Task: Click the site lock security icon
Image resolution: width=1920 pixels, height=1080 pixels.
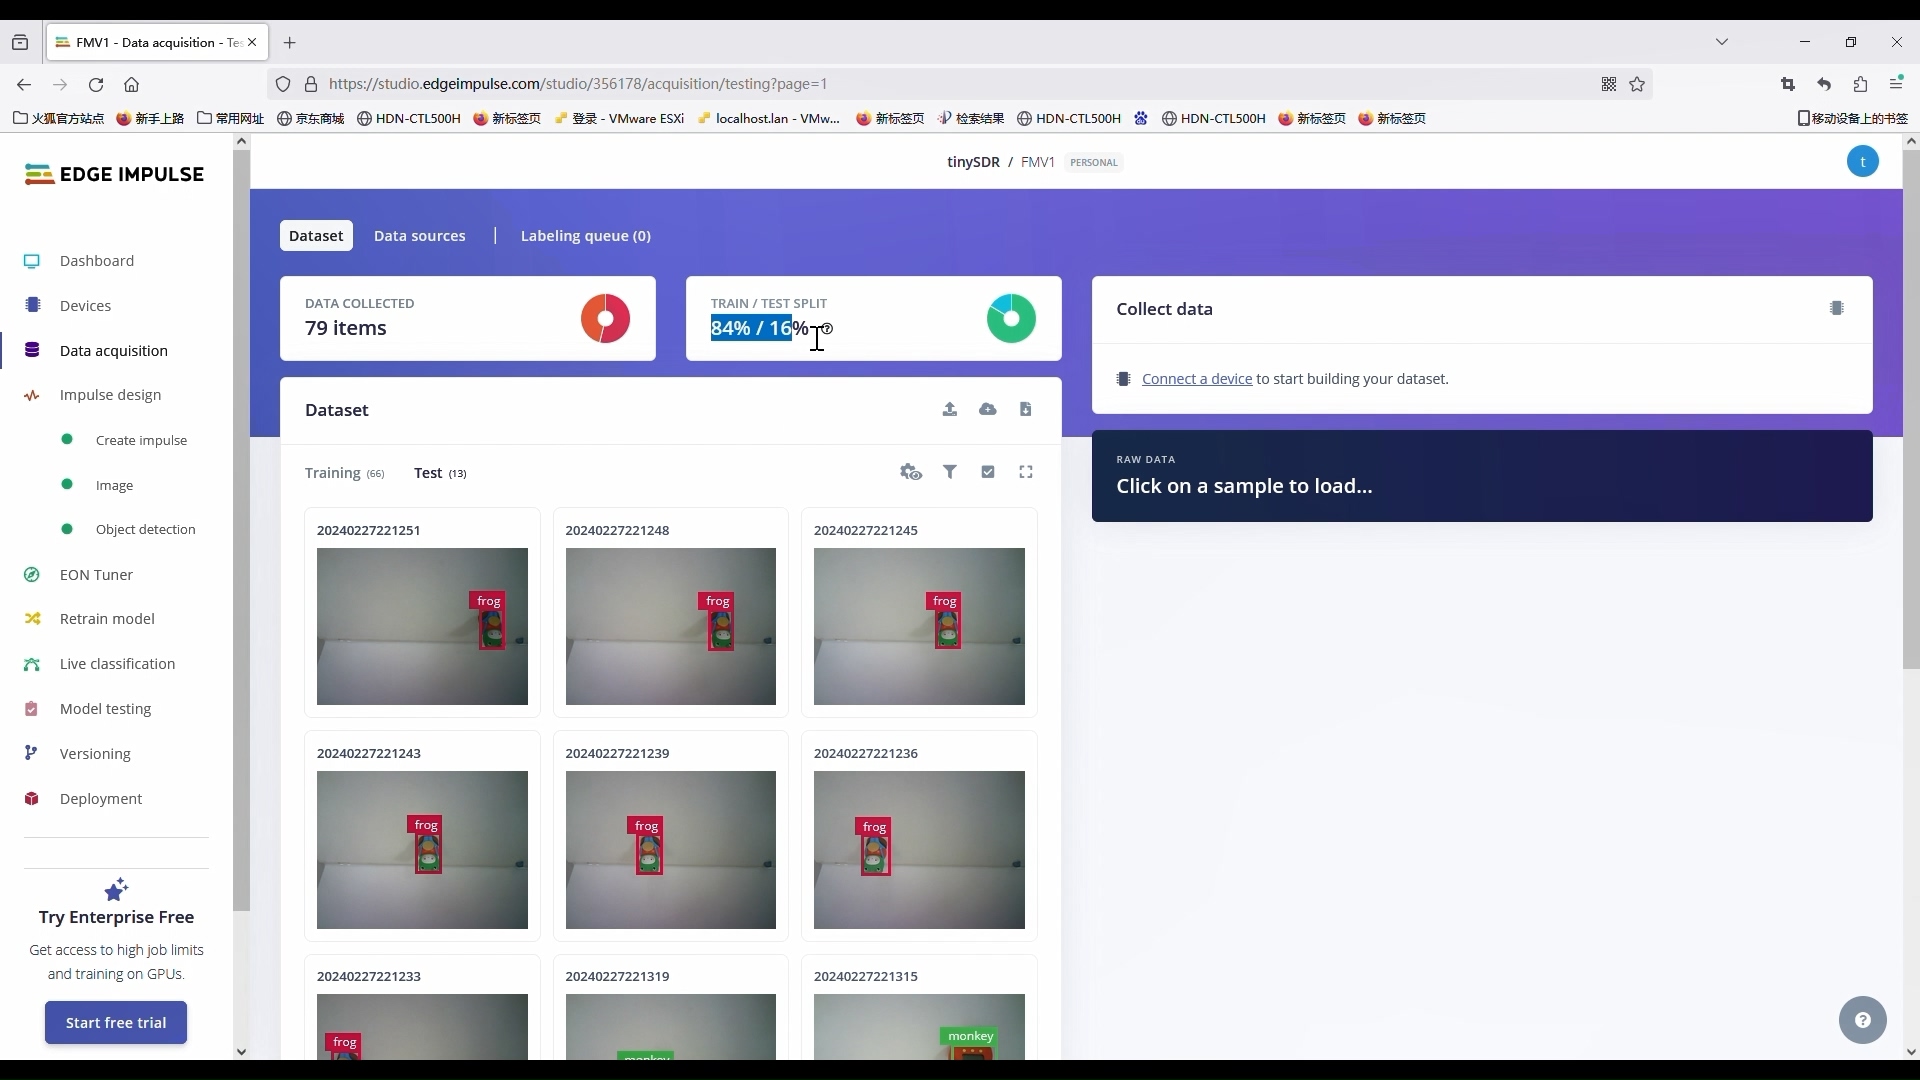Action: pos(311,85)
